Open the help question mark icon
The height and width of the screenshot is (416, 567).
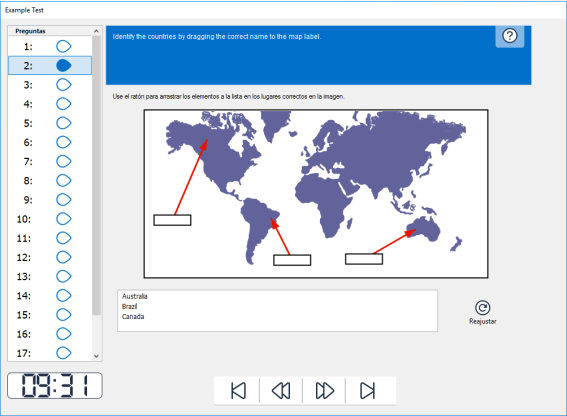(510, 36)
